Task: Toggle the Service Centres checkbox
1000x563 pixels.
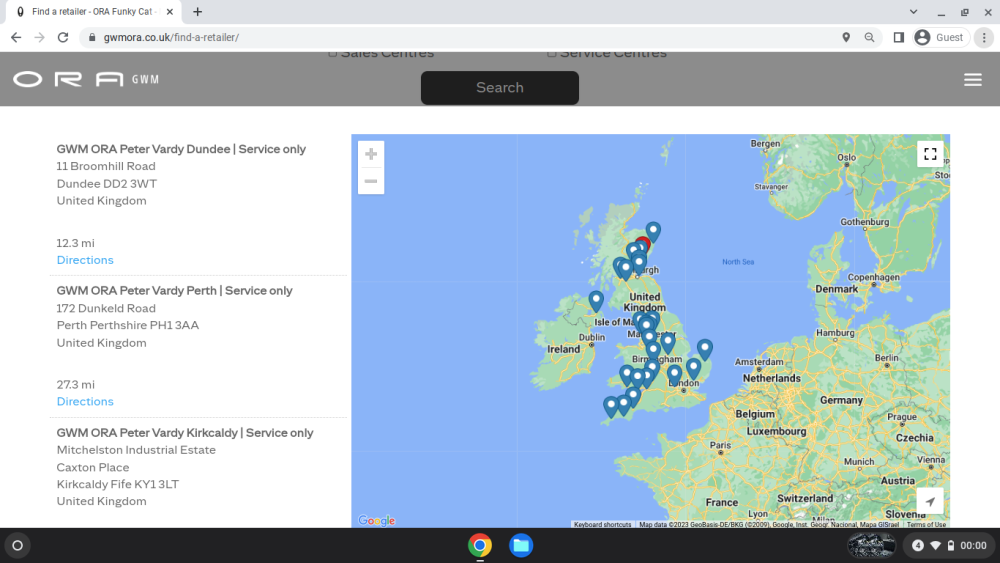Action: [x=552, y=53]
